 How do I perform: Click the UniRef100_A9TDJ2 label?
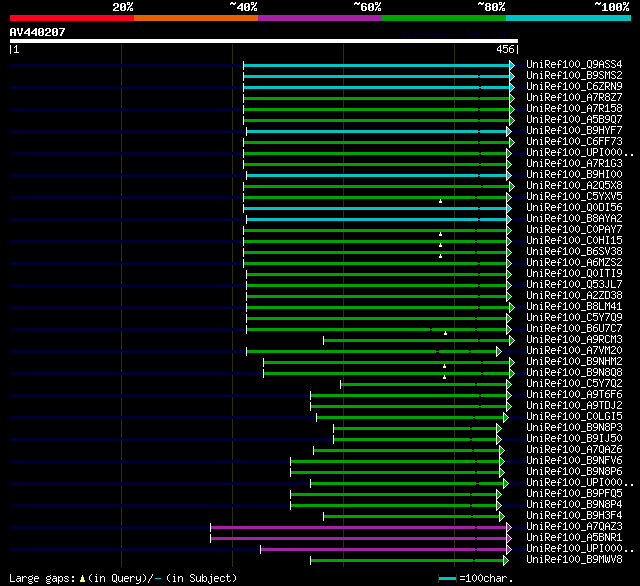pos(574,406)
